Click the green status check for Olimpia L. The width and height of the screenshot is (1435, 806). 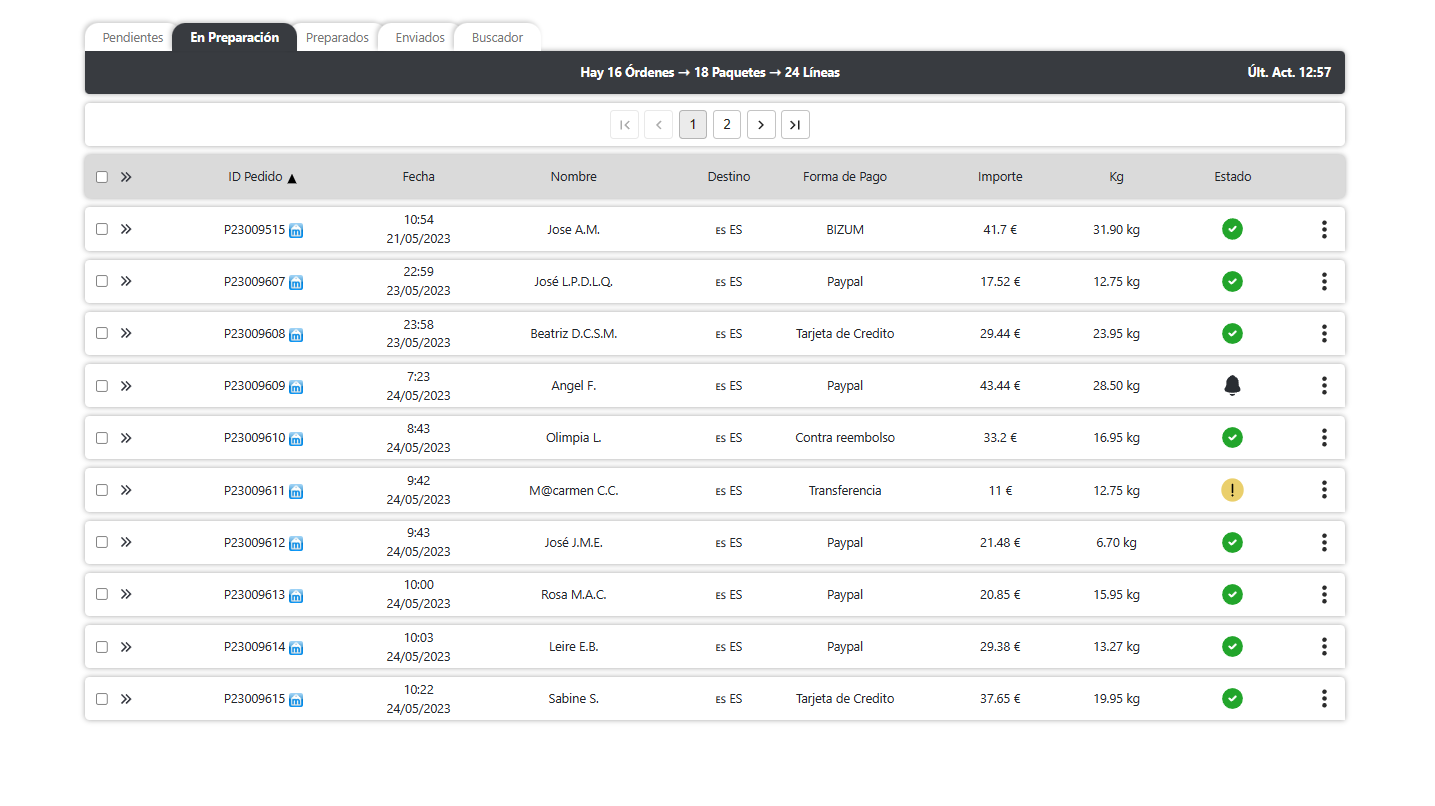[1232, 437]
